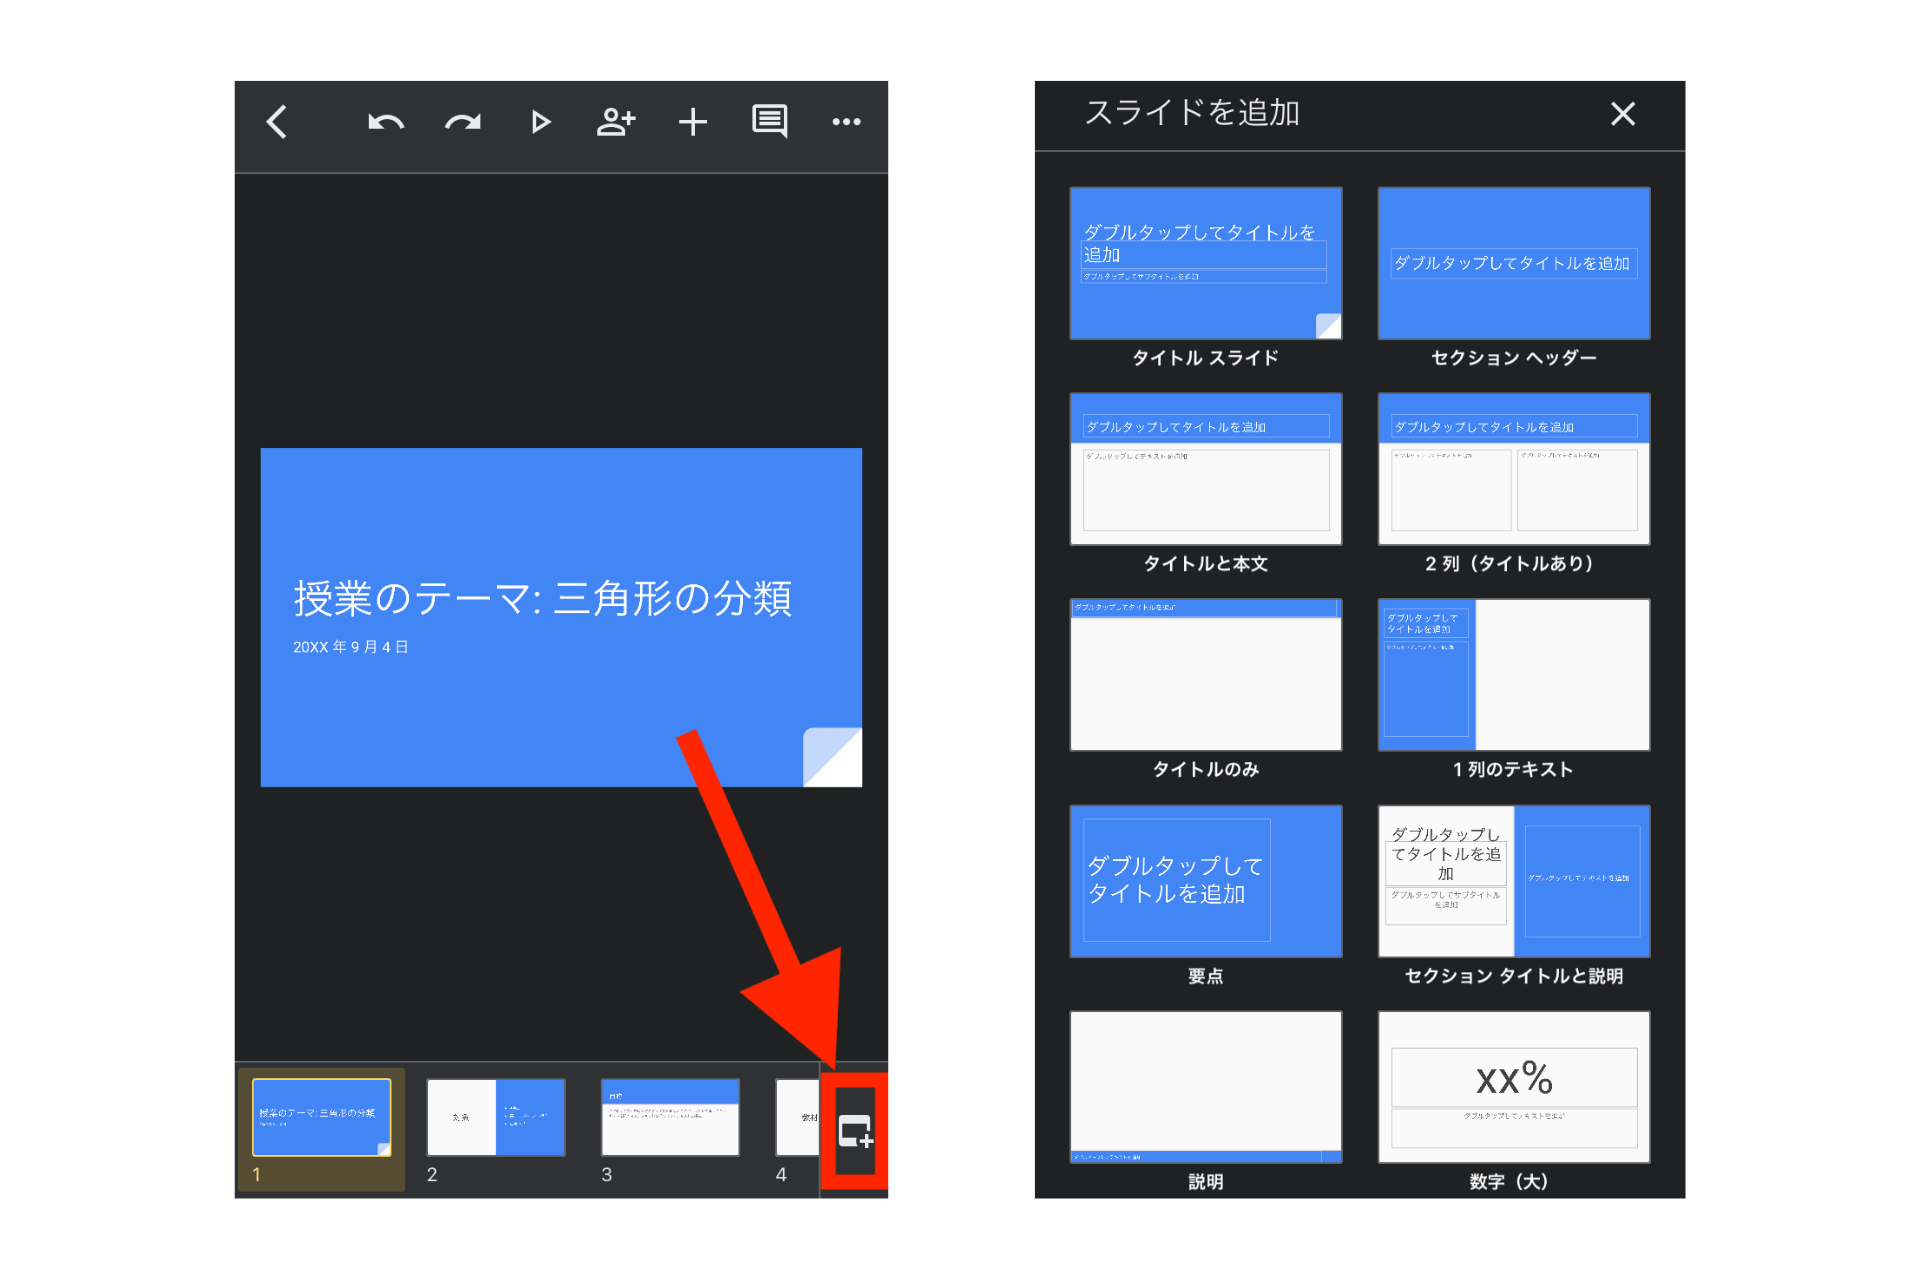Viewport: 1920px width, 1279px height.
Task: Choose the タイトル スライド layout
Action: tap(1206, 264)
